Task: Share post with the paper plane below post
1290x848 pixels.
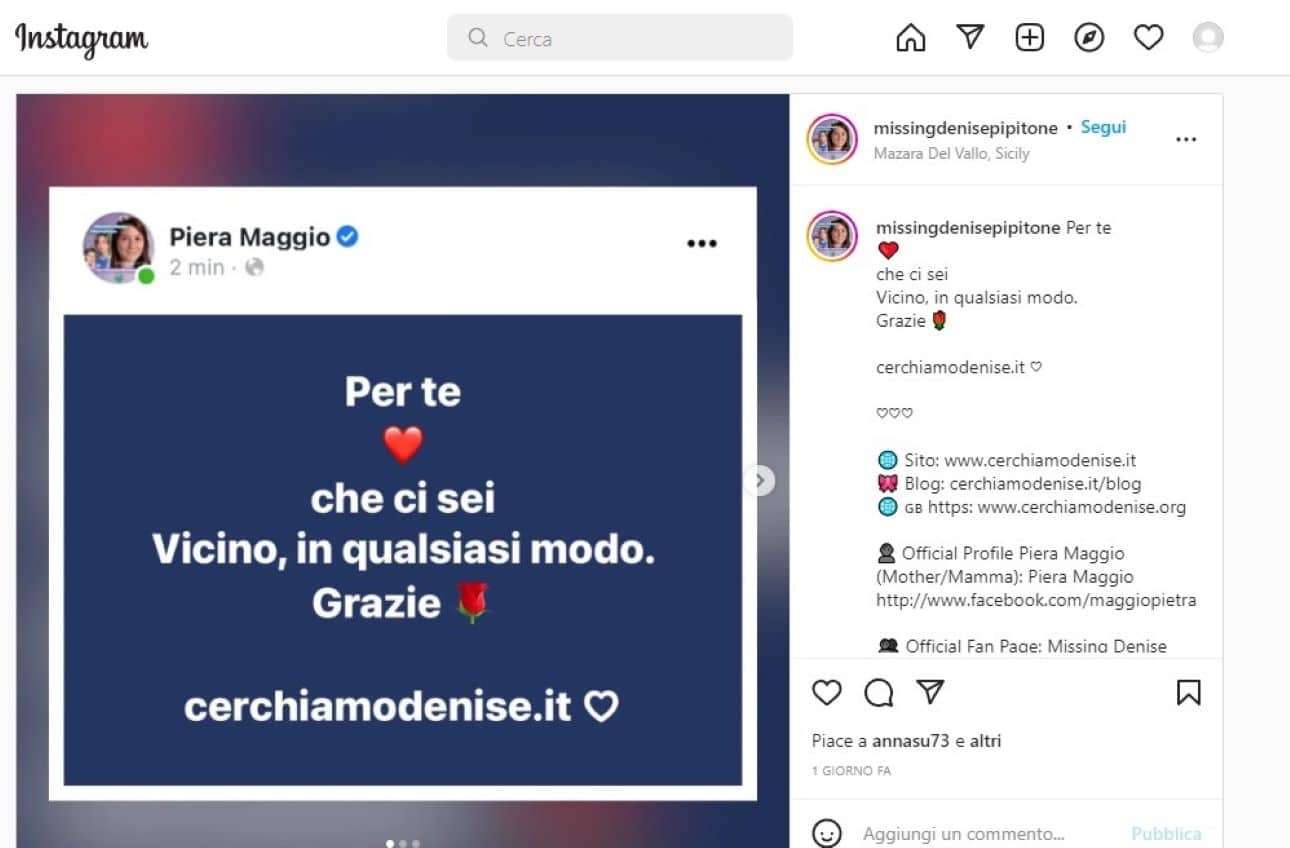Action: (x=930, y=692)
